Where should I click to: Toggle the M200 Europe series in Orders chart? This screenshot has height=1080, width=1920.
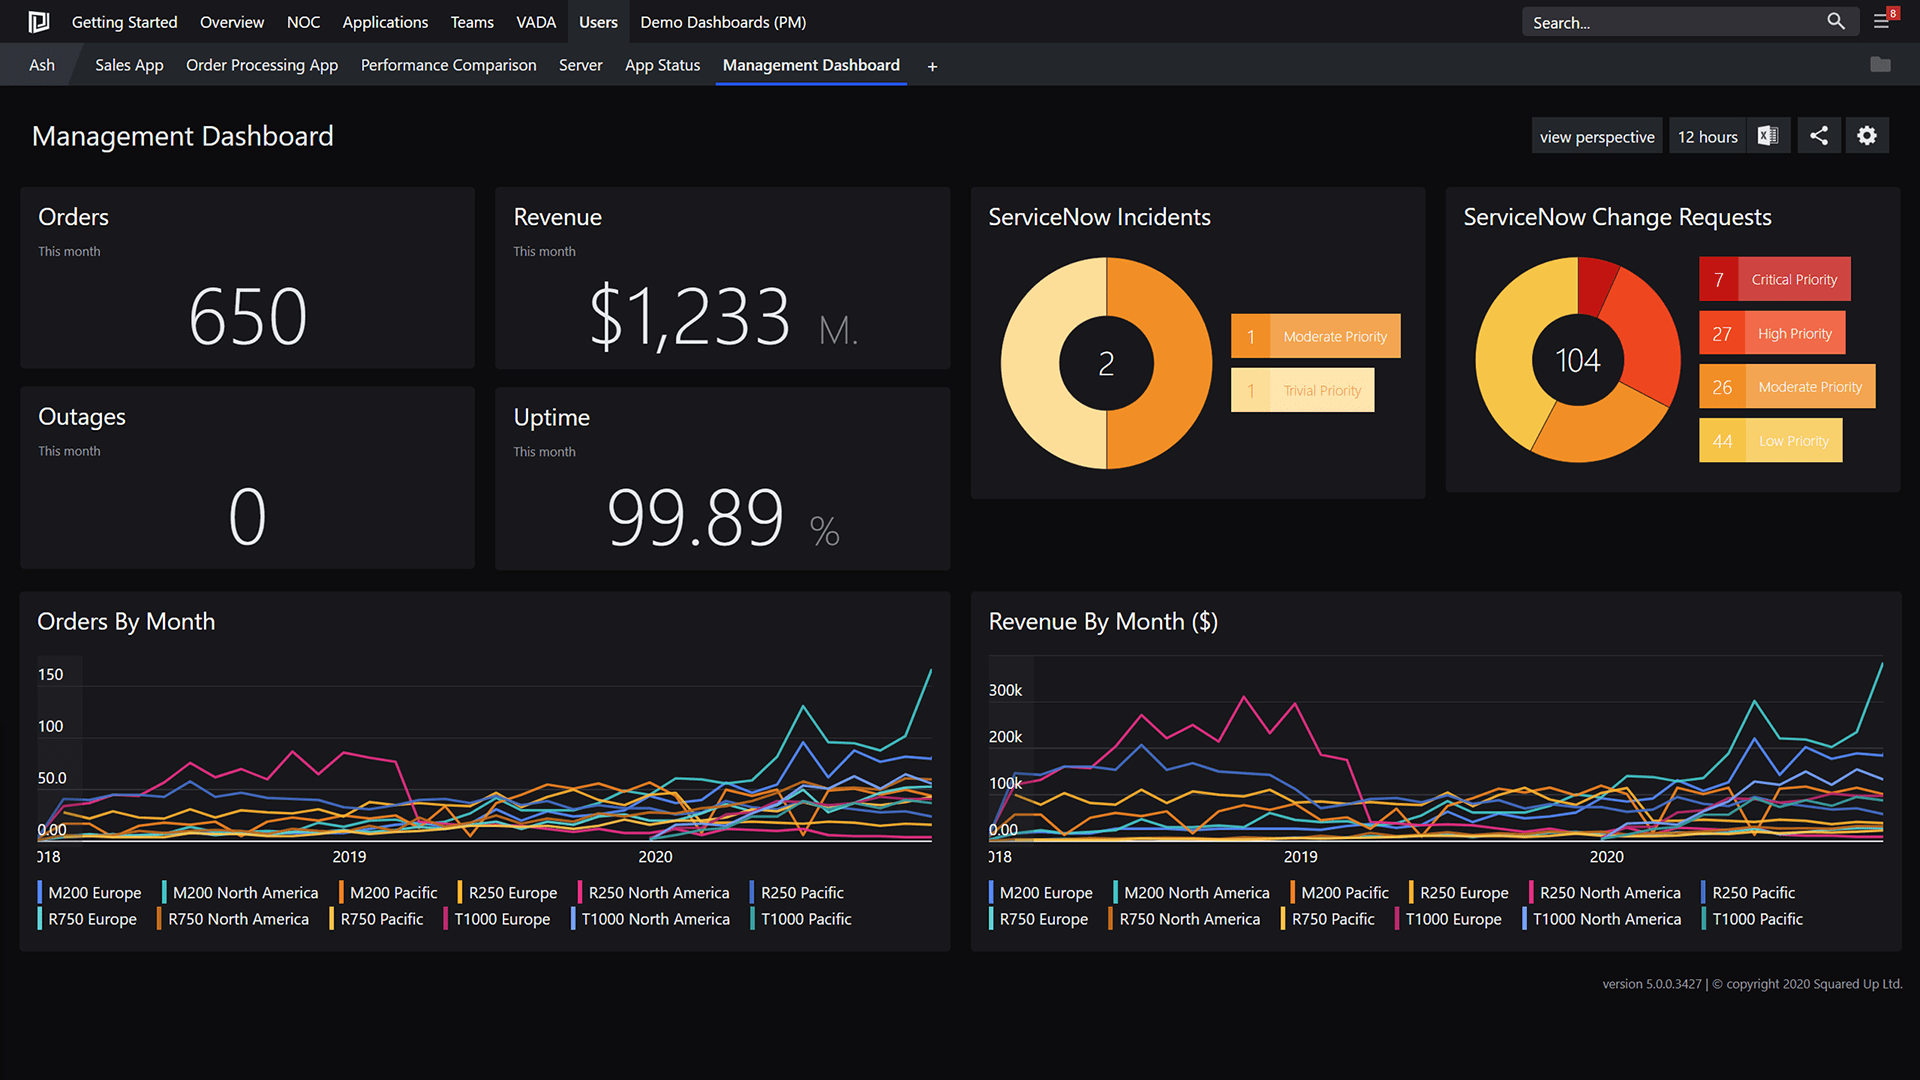coord(93,892)
